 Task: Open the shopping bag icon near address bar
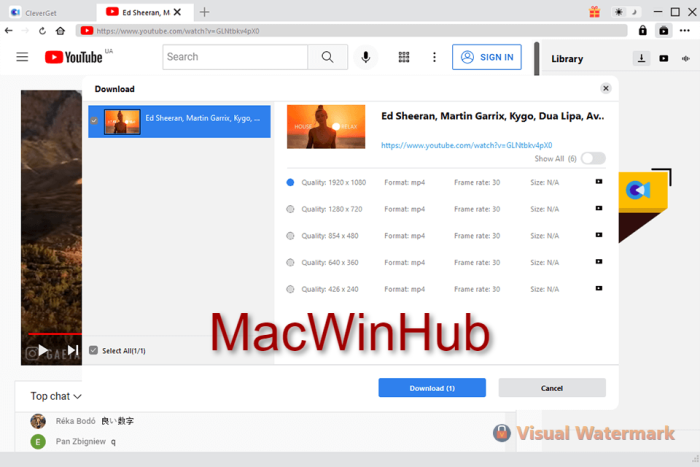663,31
